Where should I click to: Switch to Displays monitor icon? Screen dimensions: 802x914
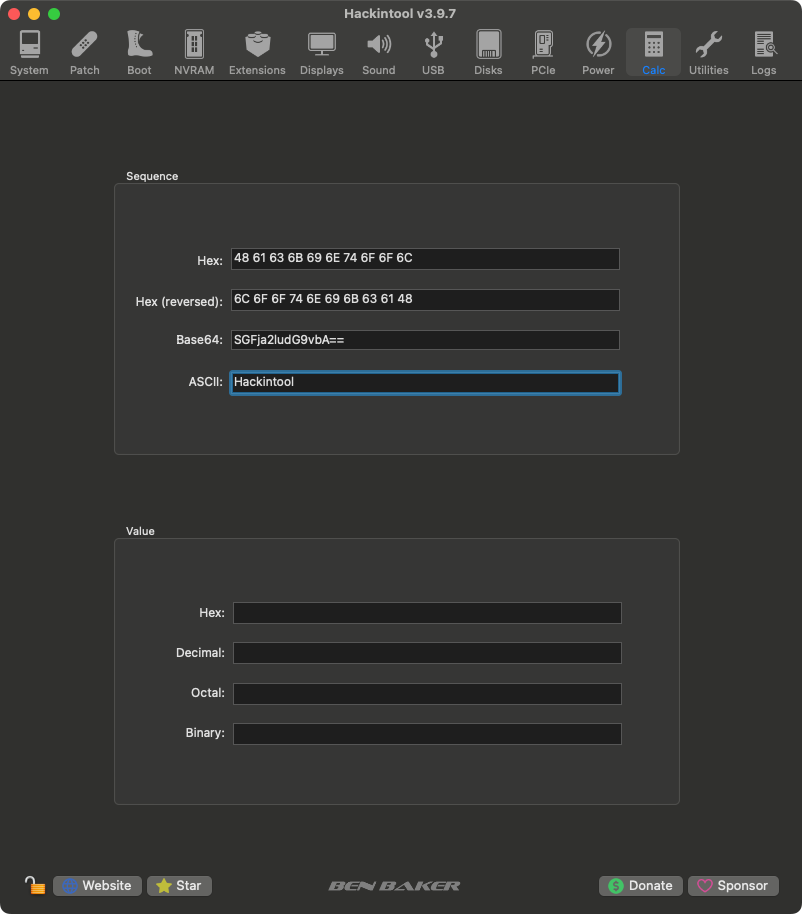click(x=322, y=45)
